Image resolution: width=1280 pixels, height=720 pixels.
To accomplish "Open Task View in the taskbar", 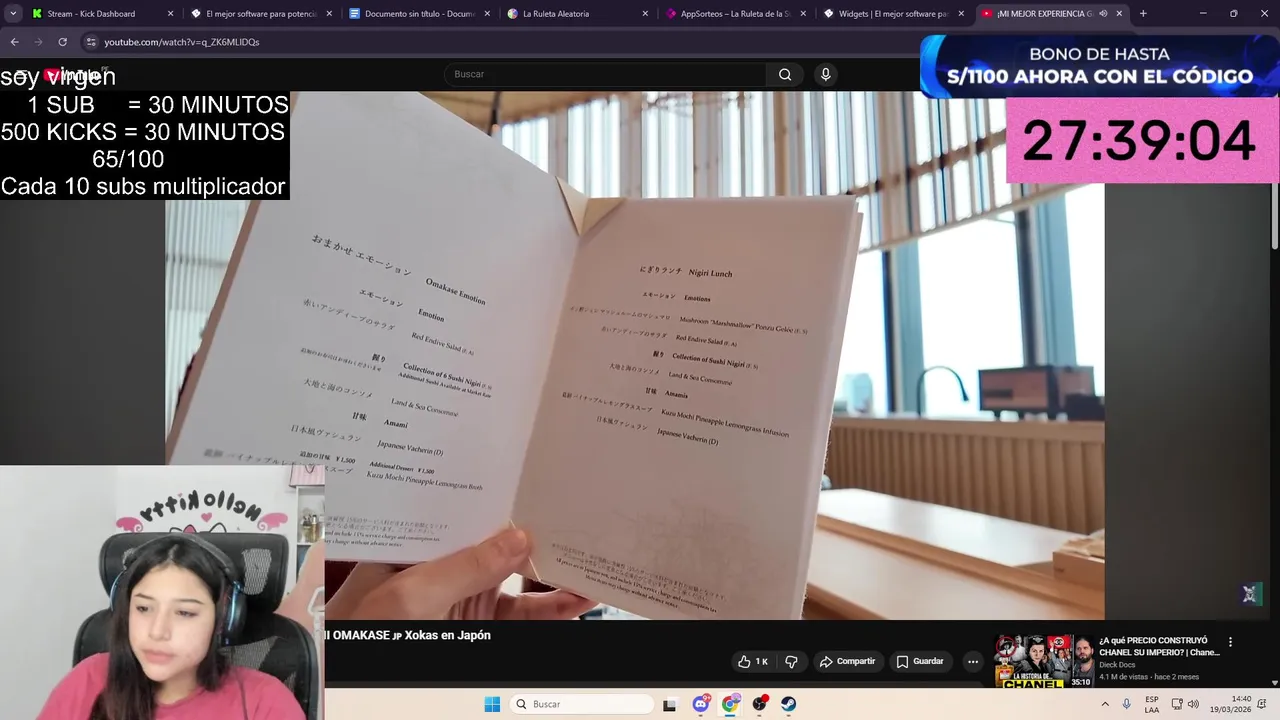I will (x=669, y=704).
